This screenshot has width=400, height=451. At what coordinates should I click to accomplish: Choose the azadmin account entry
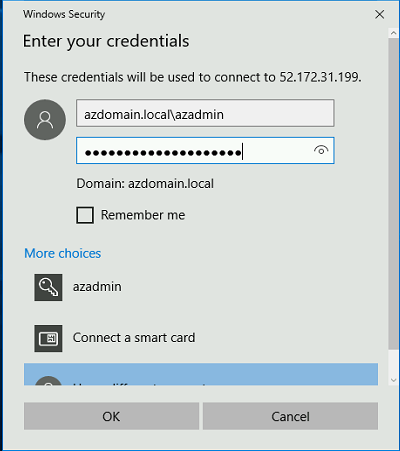click(201, 287)
